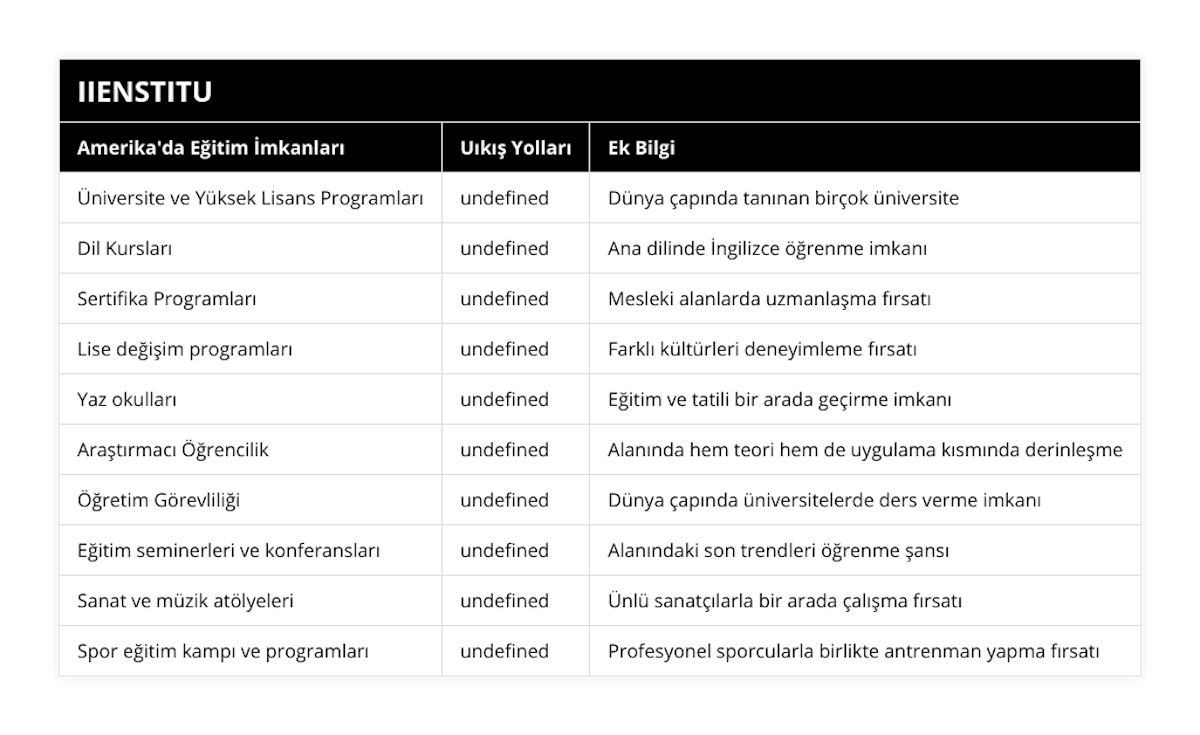
Task: Select the "Öğretim Görevliliği" cell
Action: 158,500
